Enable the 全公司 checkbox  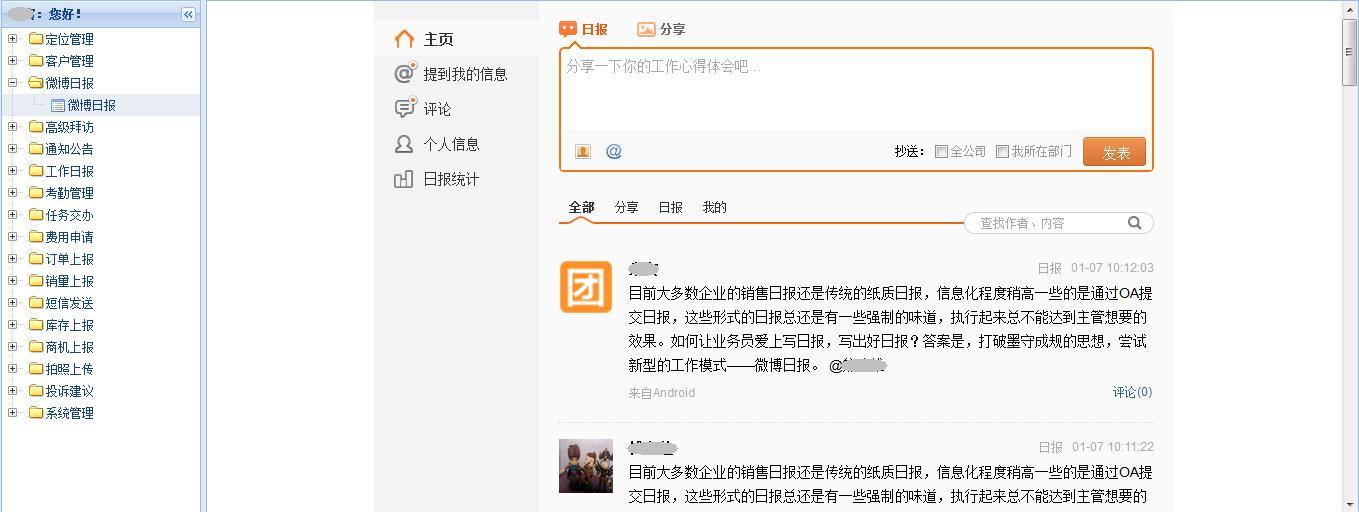(x=941, y=152)
